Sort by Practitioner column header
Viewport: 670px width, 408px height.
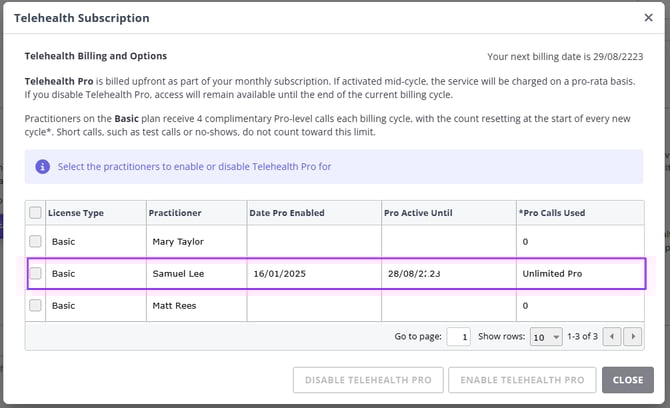pyautogui.click(x=175, y=212)
